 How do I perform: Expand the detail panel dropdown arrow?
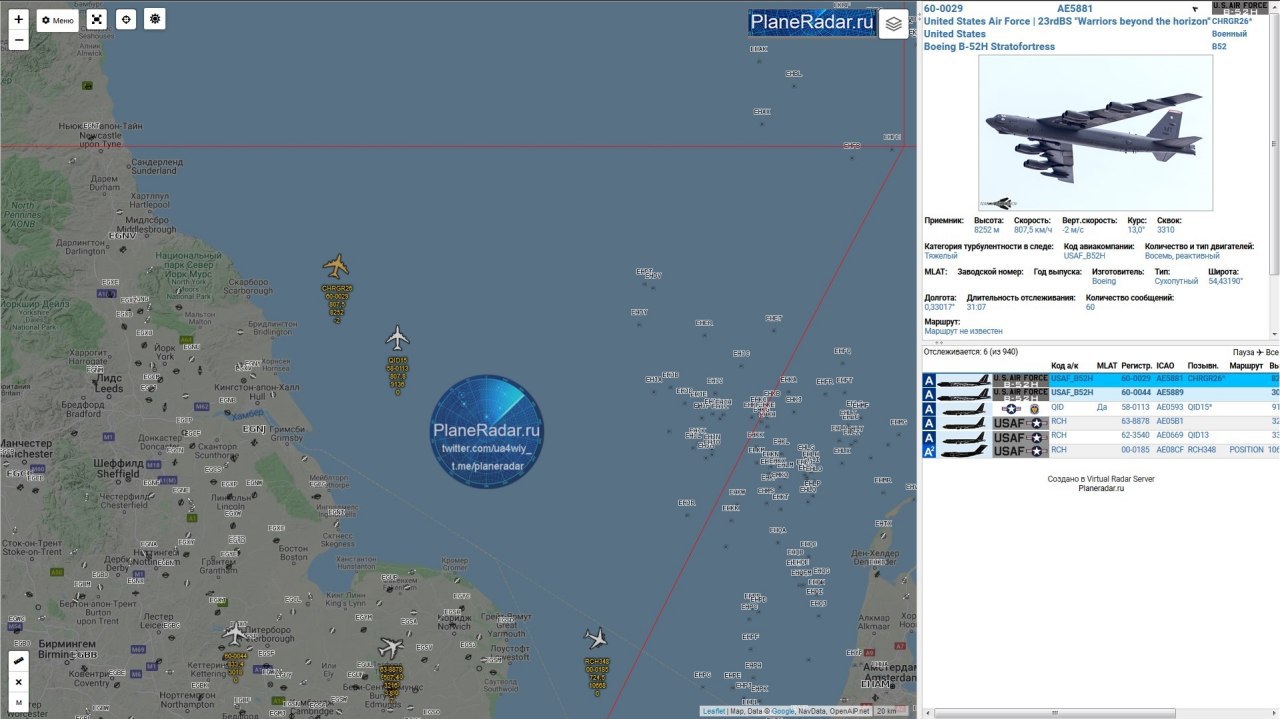click(x=1194, y=9)
